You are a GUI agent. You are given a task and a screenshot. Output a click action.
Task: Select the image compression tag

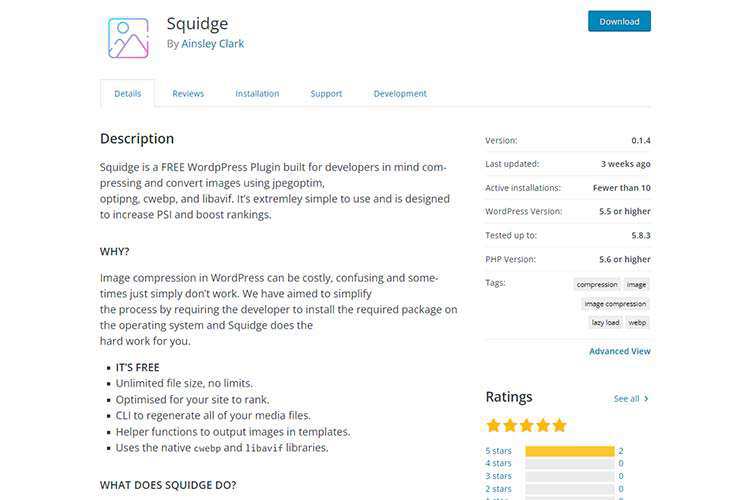click(x=615, y=303)
